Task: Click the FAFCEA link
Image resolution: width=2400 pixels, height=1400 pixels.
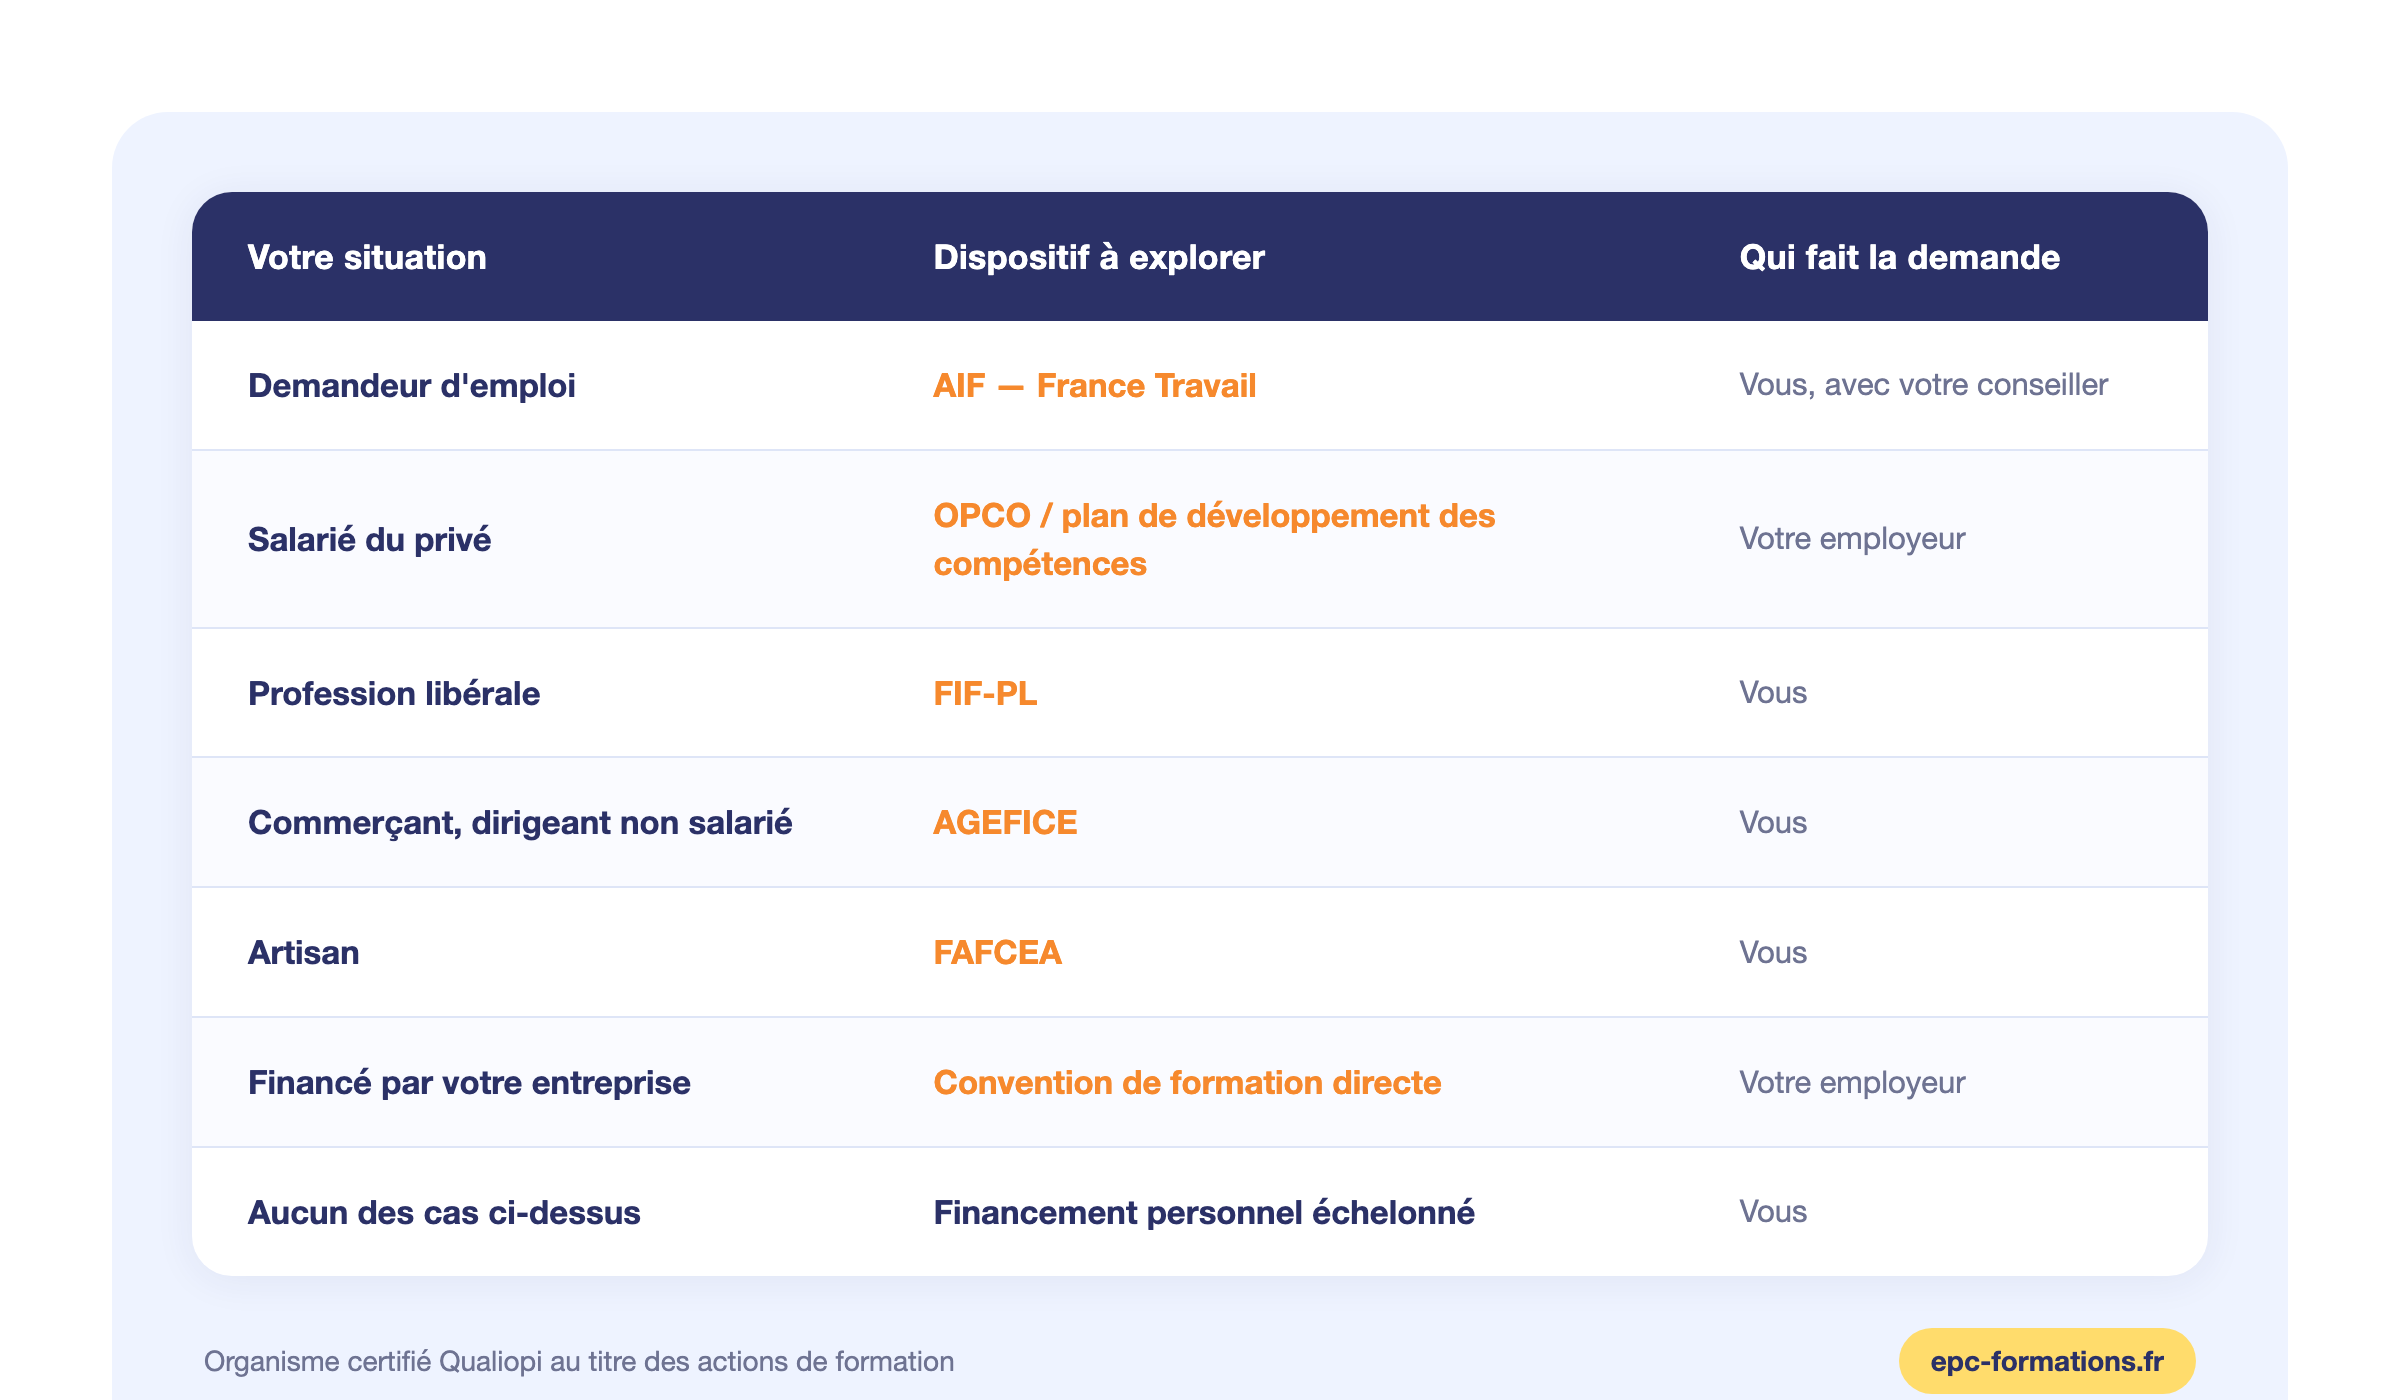Action: [997, 953]
